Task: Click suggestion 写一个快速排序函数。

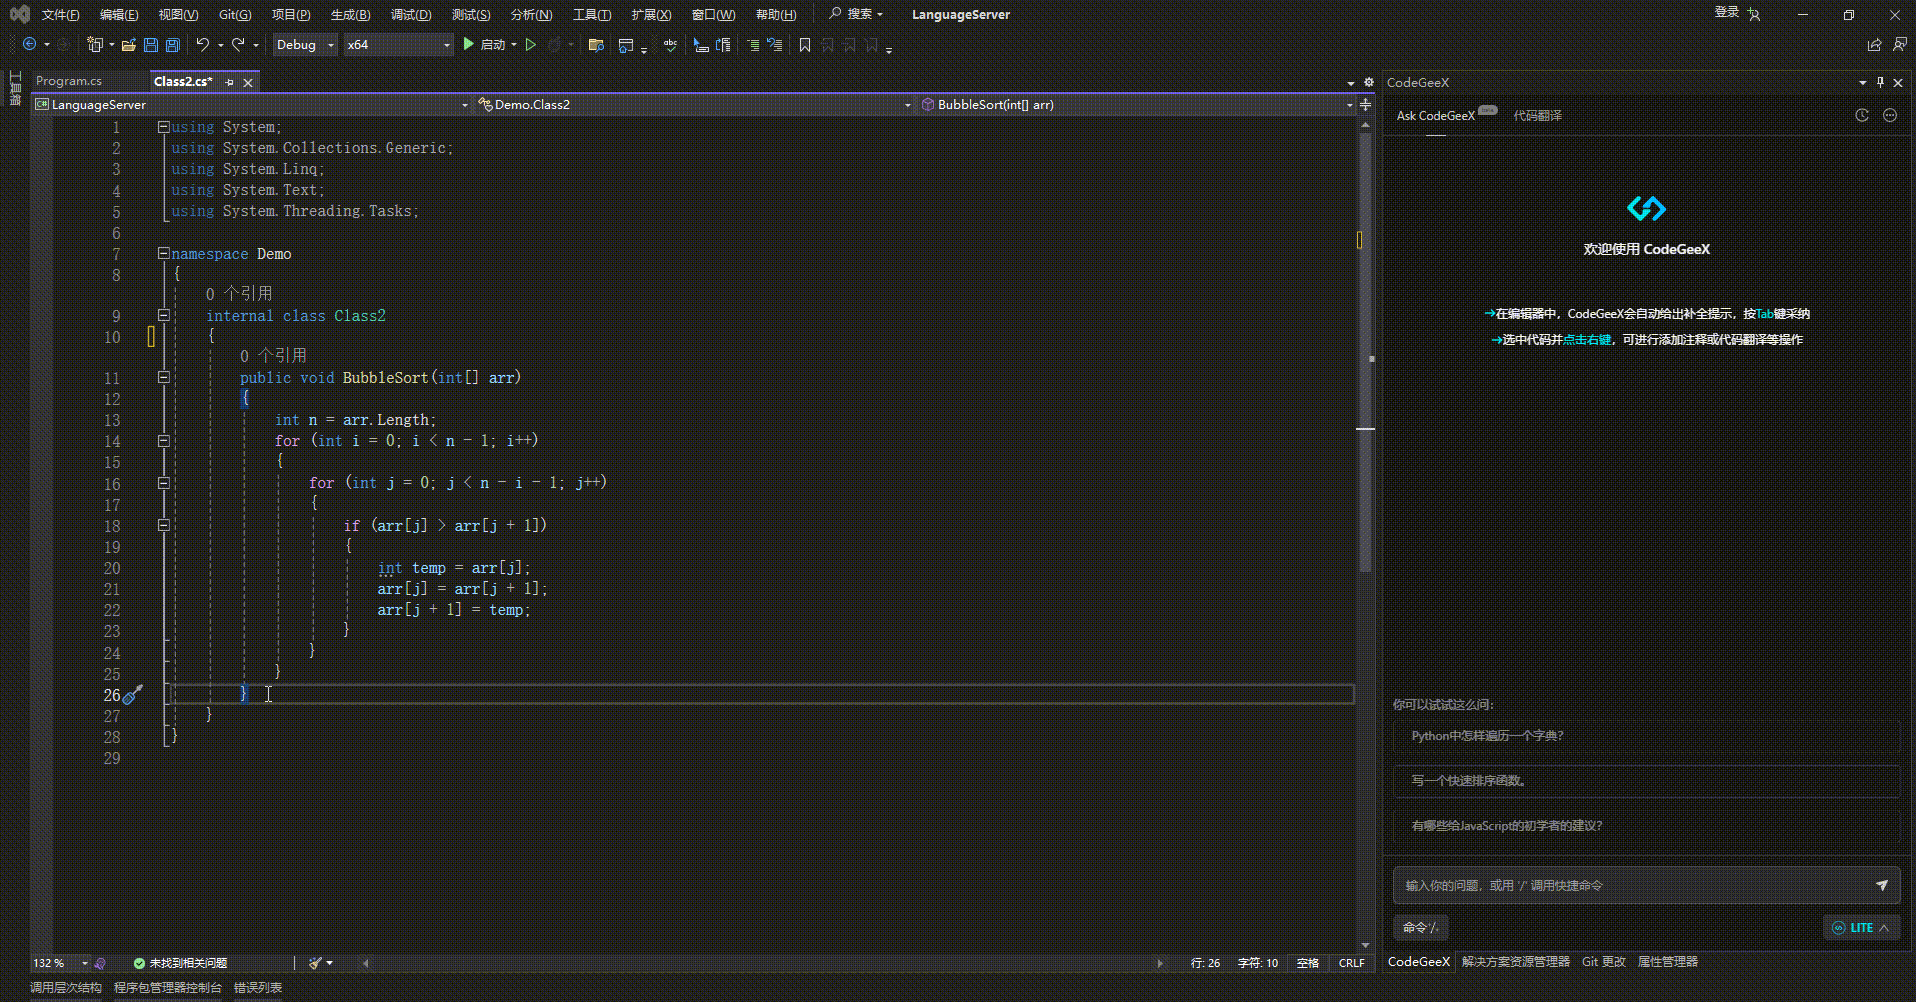Action: tap(1646, 780)
